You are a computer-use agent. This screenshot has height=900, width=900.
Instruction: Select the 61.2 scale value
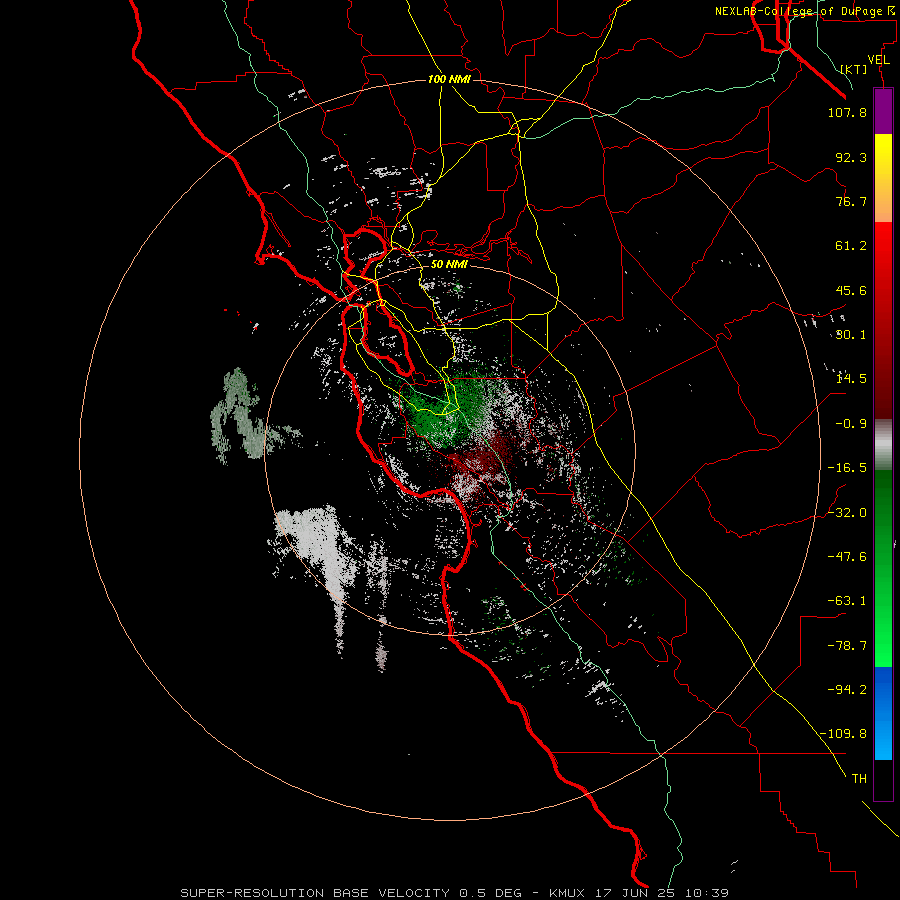[x=851, y=246]
